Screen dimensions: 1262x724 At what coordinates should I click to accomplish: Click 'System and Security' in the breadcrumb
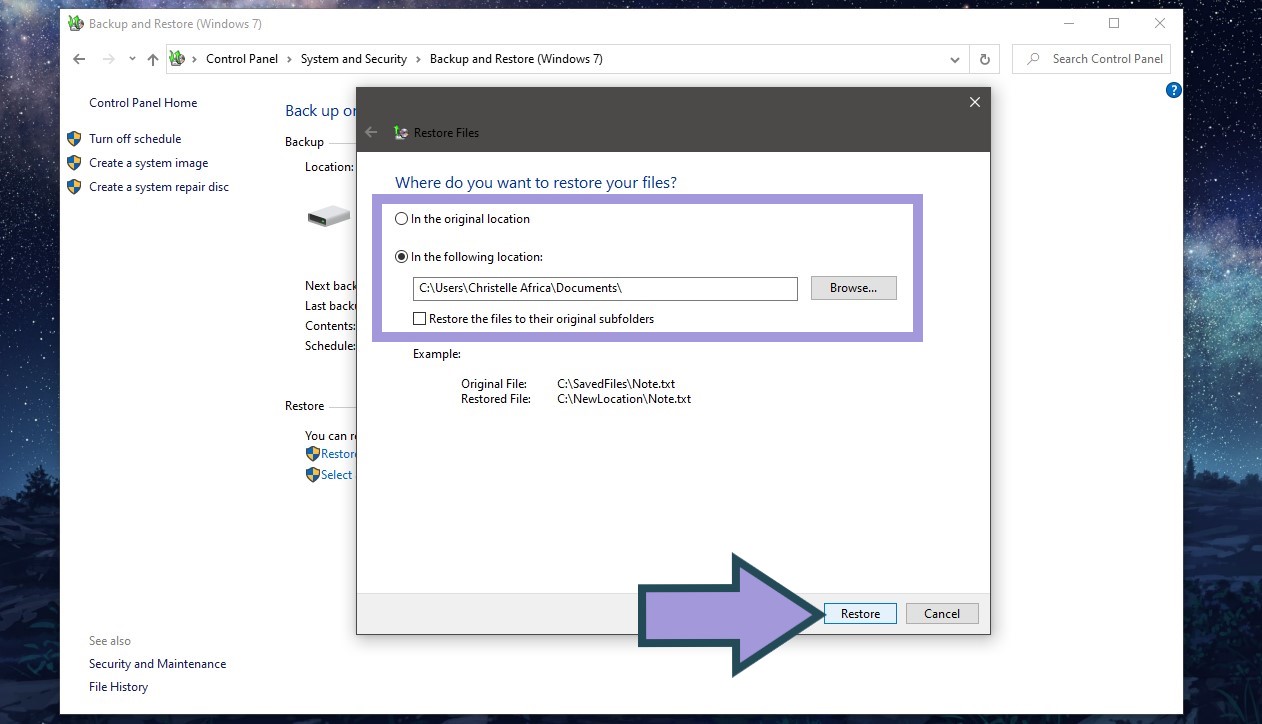(354, 59)
